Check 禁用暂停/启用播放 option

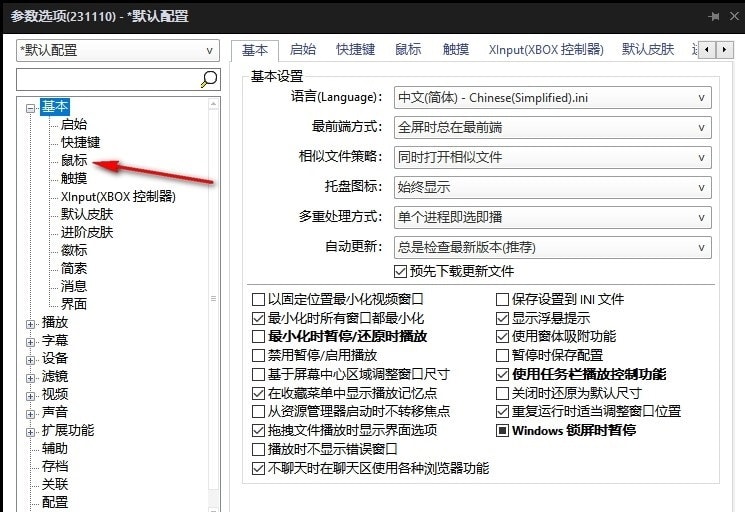tap(258, 355)
